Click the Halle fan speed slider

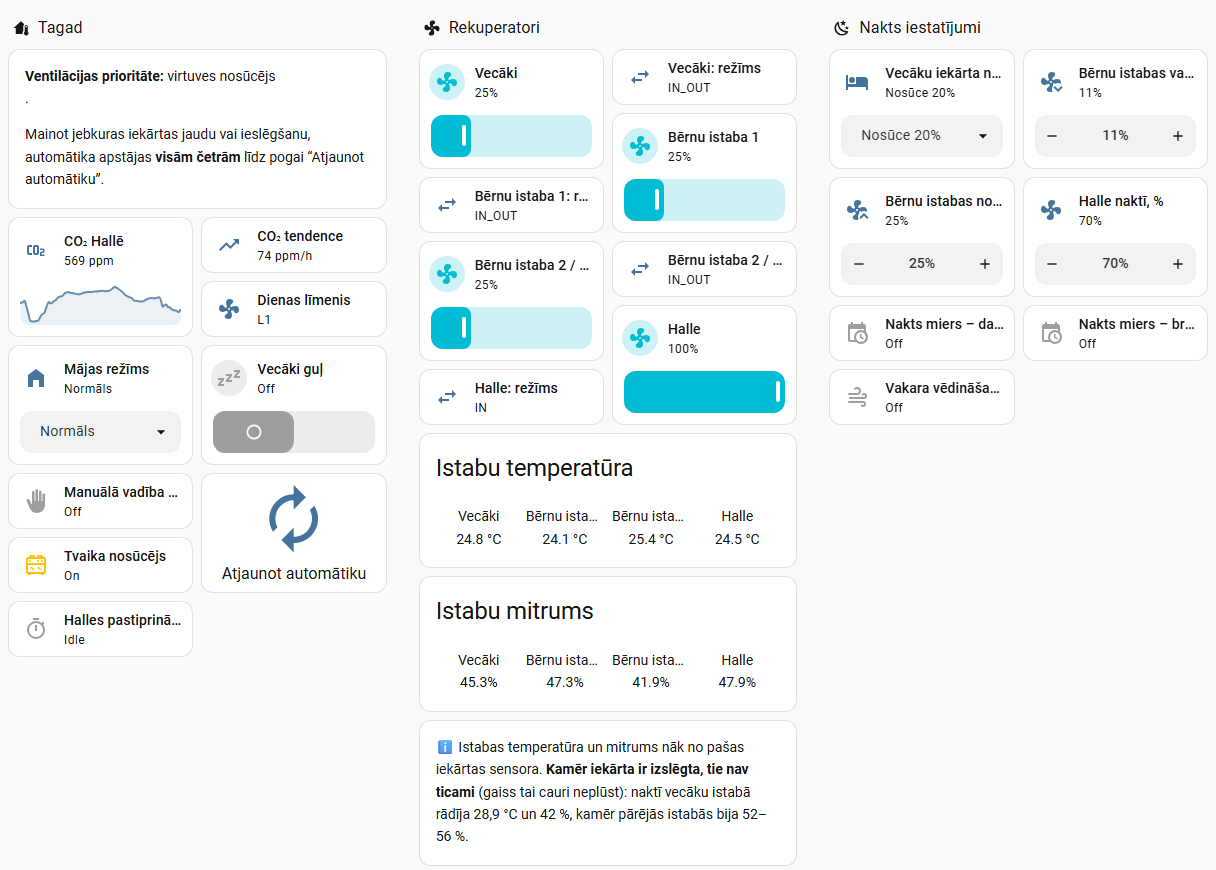[704, 392]
